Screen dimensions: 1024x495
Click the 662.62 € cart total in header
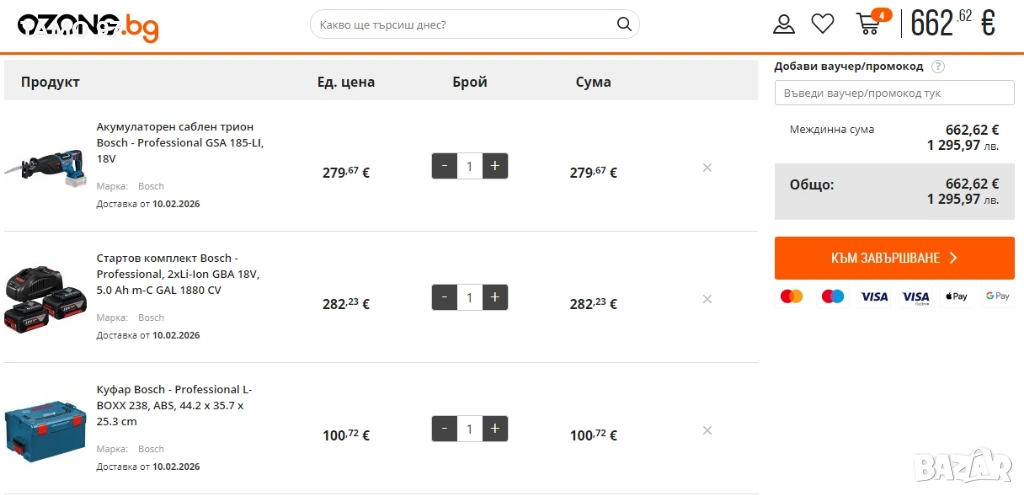click(953, 24)
